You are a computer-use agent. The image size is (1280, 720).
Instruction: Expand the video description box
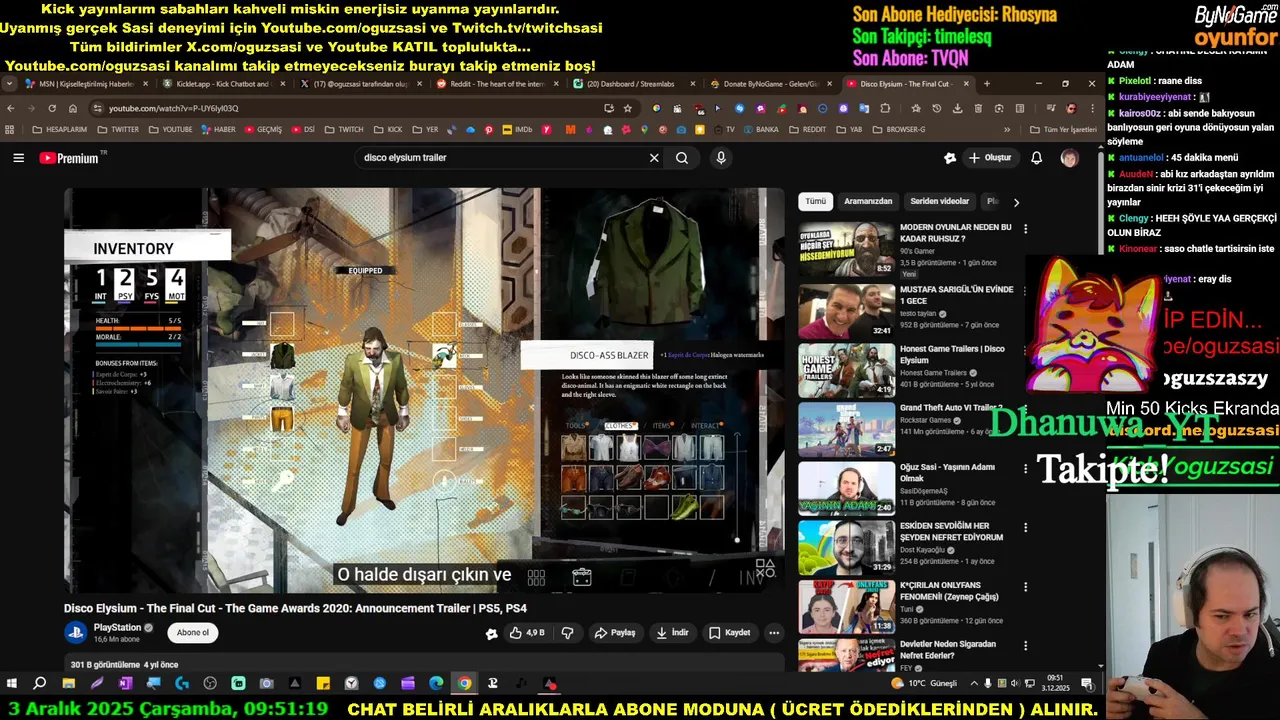[x=424, y=663]
